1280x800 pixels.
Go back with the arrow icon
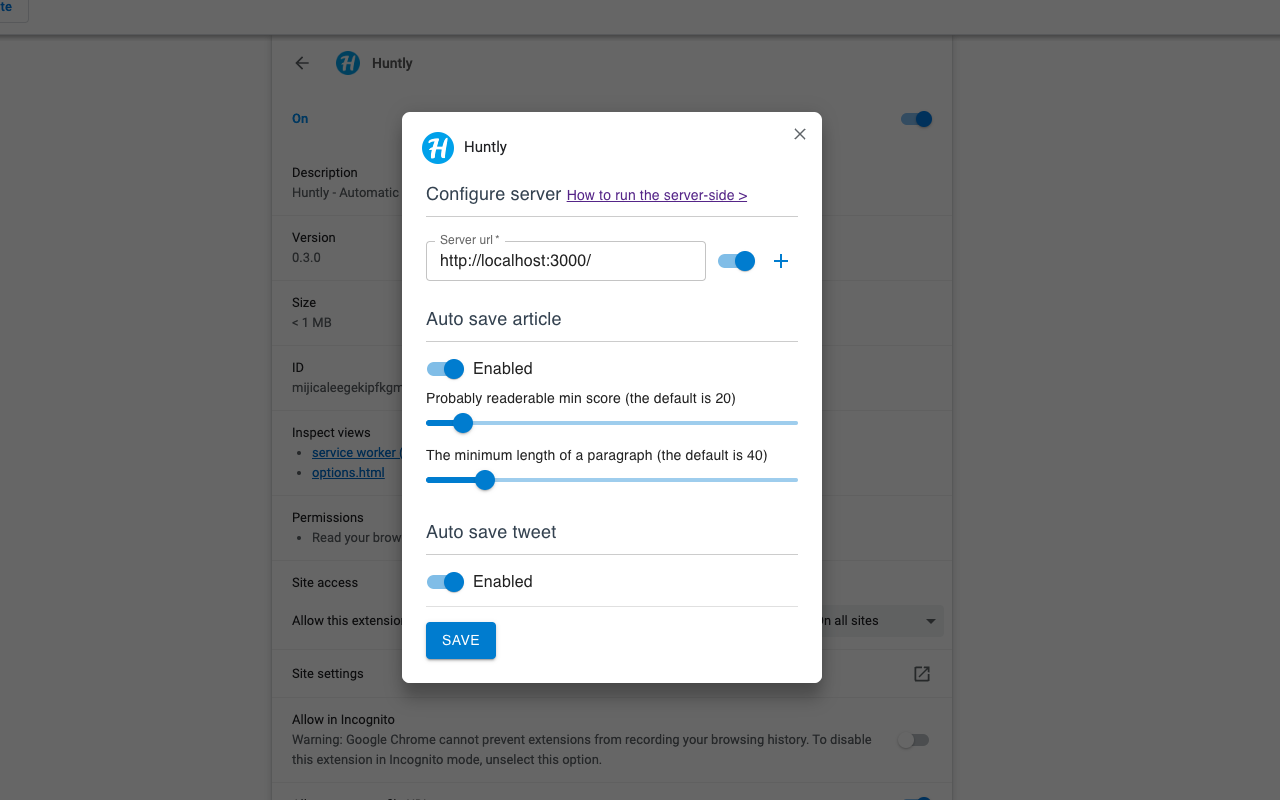pyautogui.click(x=302, y=63)
